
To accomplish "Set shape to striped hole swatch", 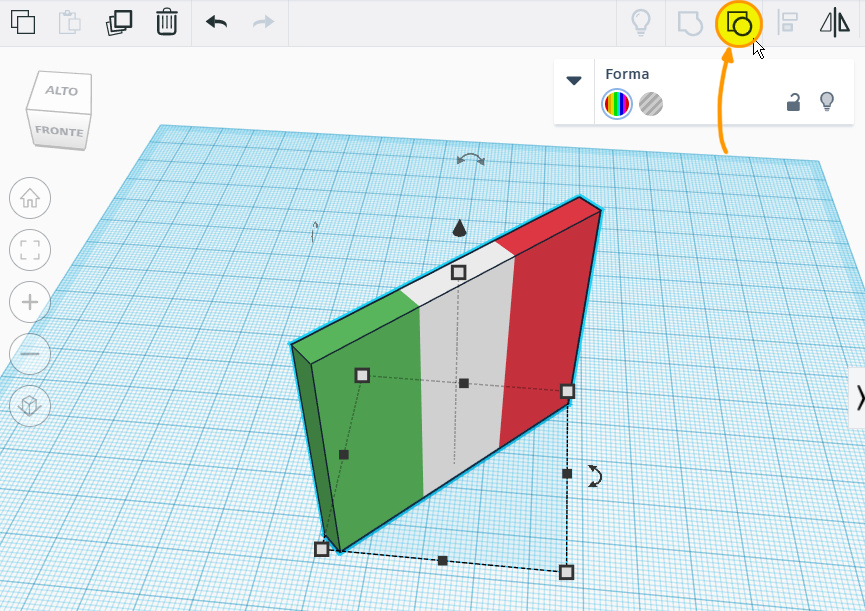I will [651, 104].
